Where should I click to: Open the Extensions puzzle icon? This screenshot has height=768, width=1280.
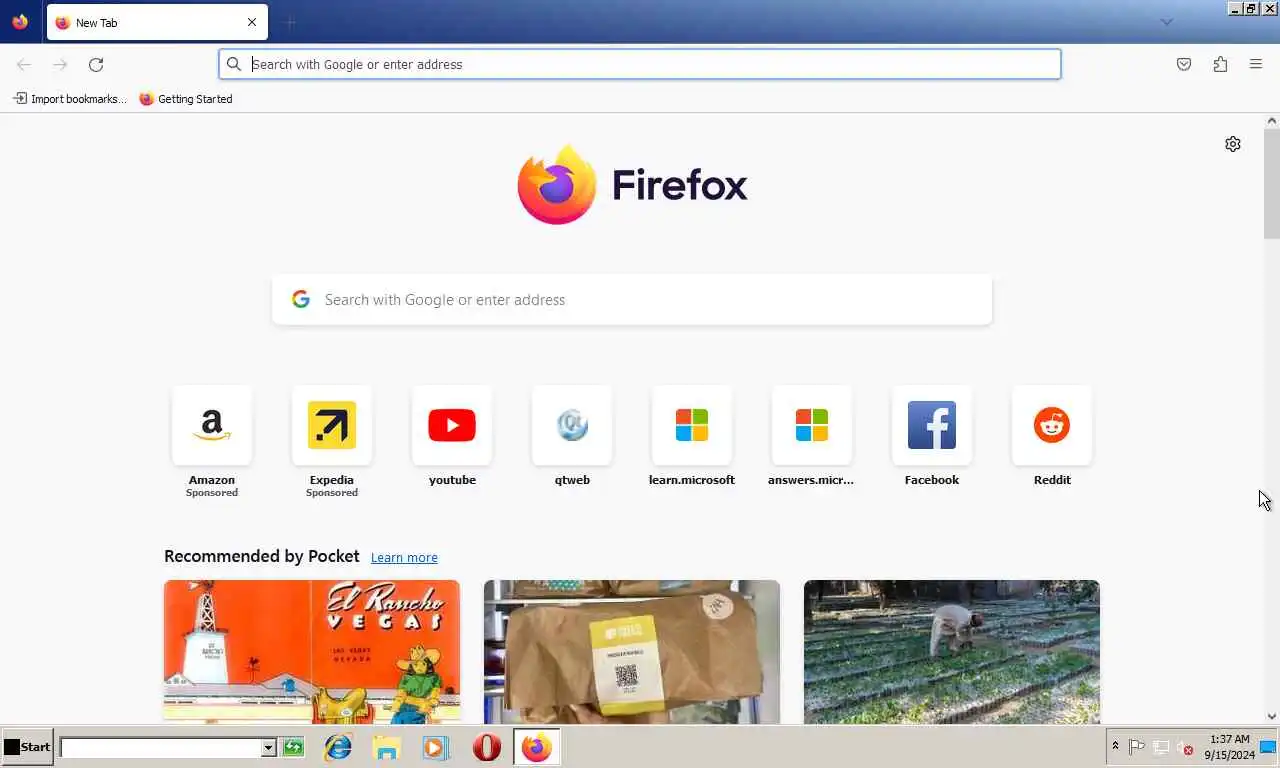tap(1220, 64)
